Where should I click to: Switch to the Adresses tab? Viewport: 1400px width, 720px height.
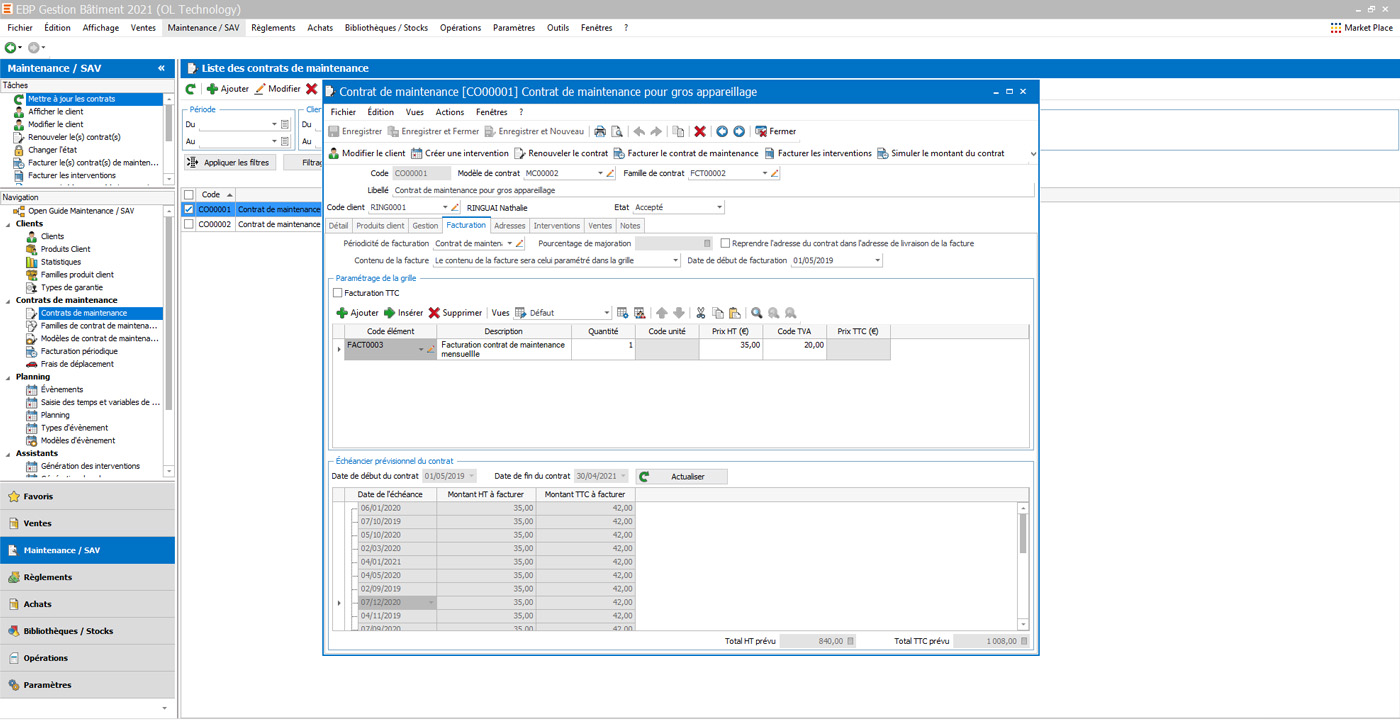point(510,226)
